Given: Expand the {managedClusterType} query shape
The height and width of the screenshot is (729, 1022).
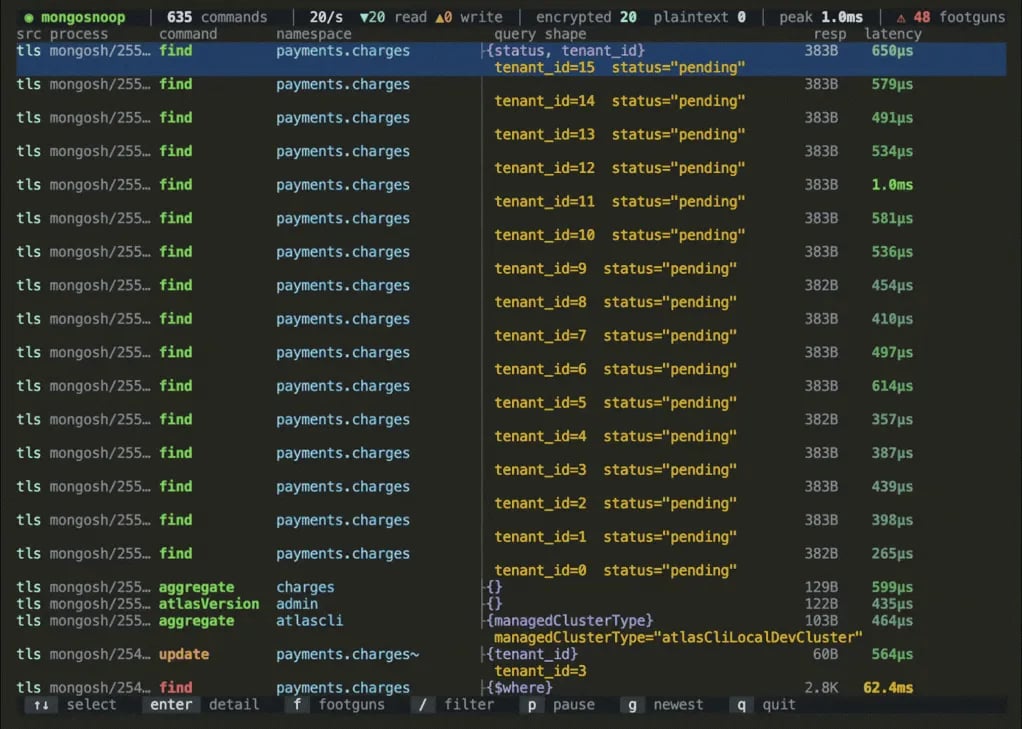Looking at the screenshot, I should click(568, 621).
